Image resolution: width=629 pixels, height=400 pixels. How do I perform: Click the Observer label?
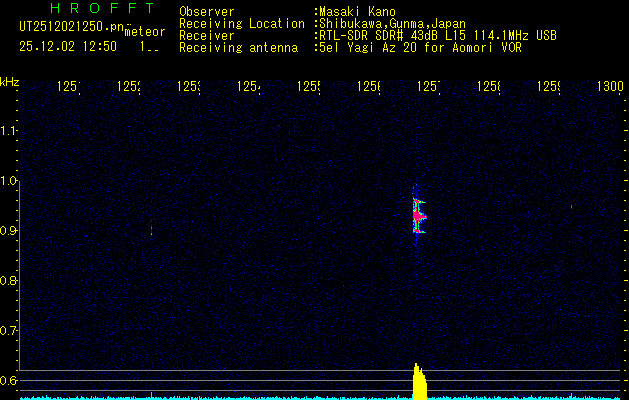(207, 12)
